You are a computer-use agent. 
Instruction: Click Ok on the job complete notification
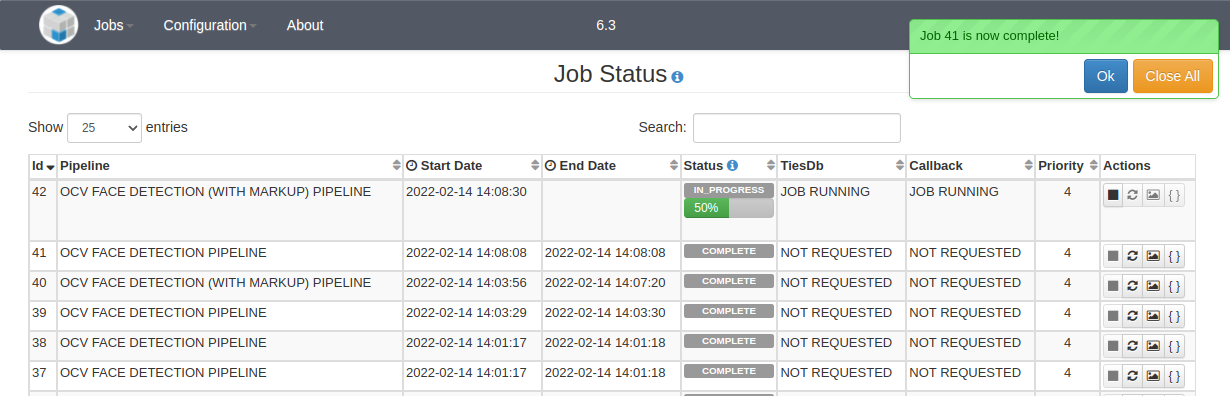1105,76
